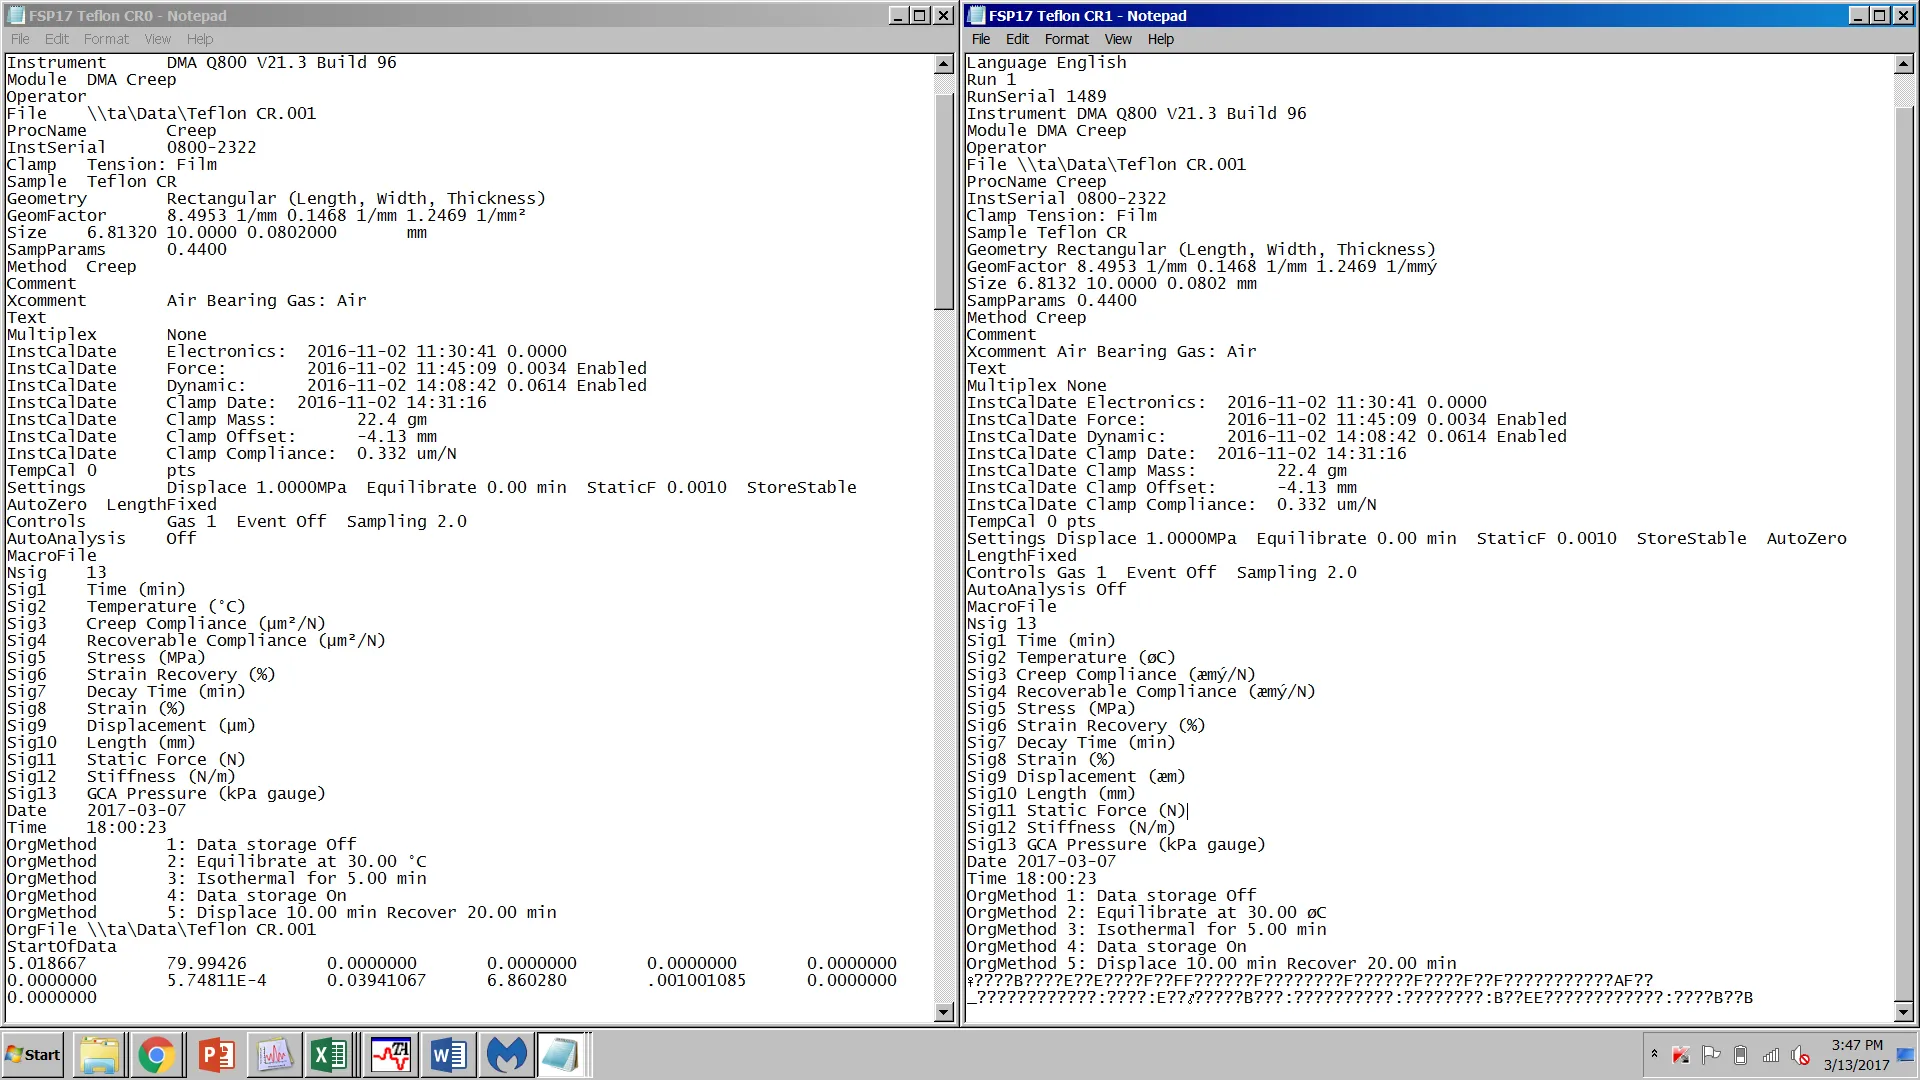Screen dimensions: 1920x1080
Task: Open the Action Center flag icon
Action: 1711,1055
